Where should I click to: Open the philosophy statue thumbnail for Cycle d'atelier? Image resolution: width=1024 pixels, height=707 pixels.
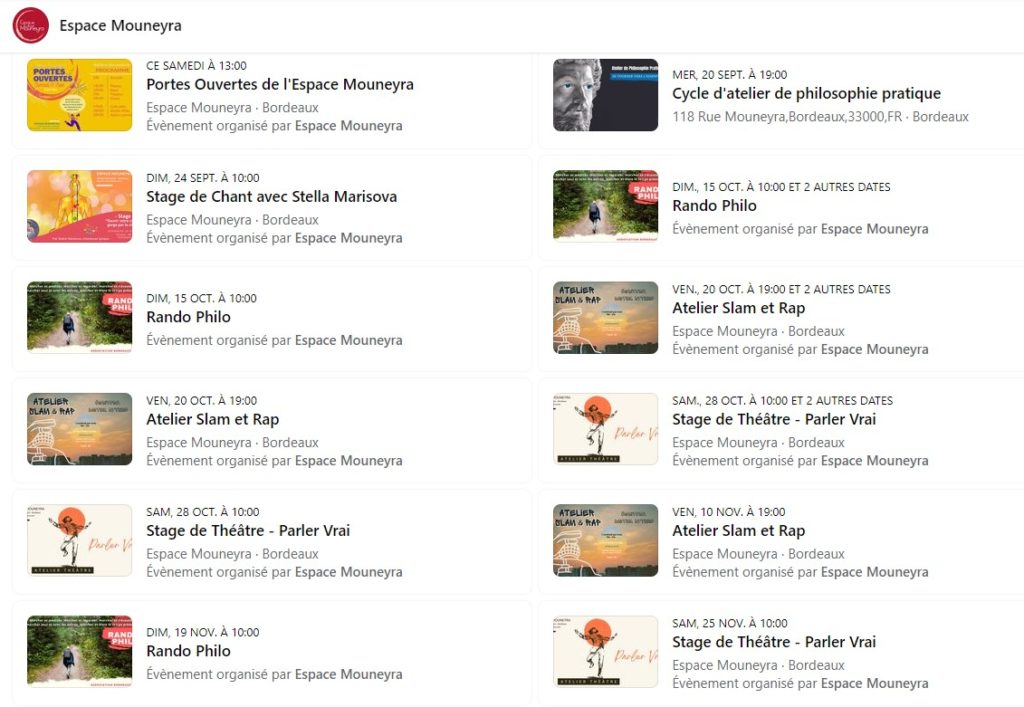click(605, 95)
